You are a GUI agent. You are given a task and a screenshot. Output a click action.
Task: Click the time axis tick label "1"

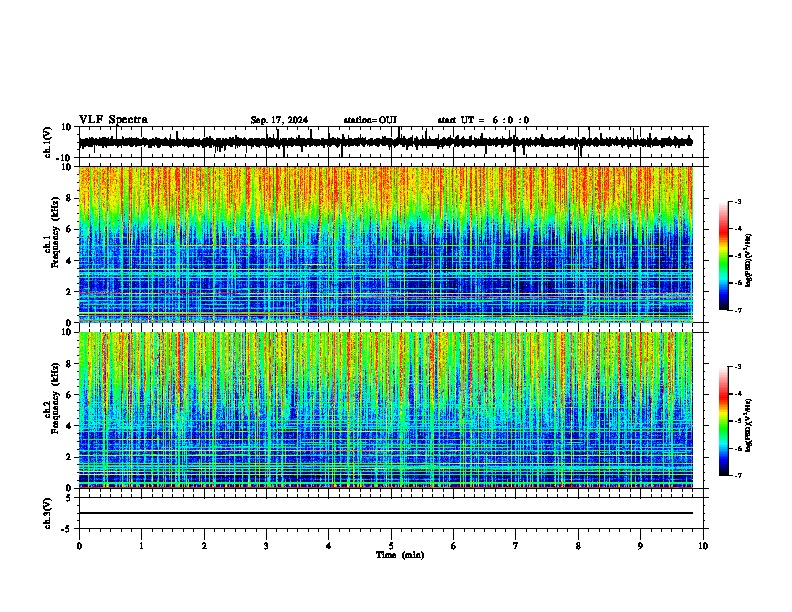141,546
